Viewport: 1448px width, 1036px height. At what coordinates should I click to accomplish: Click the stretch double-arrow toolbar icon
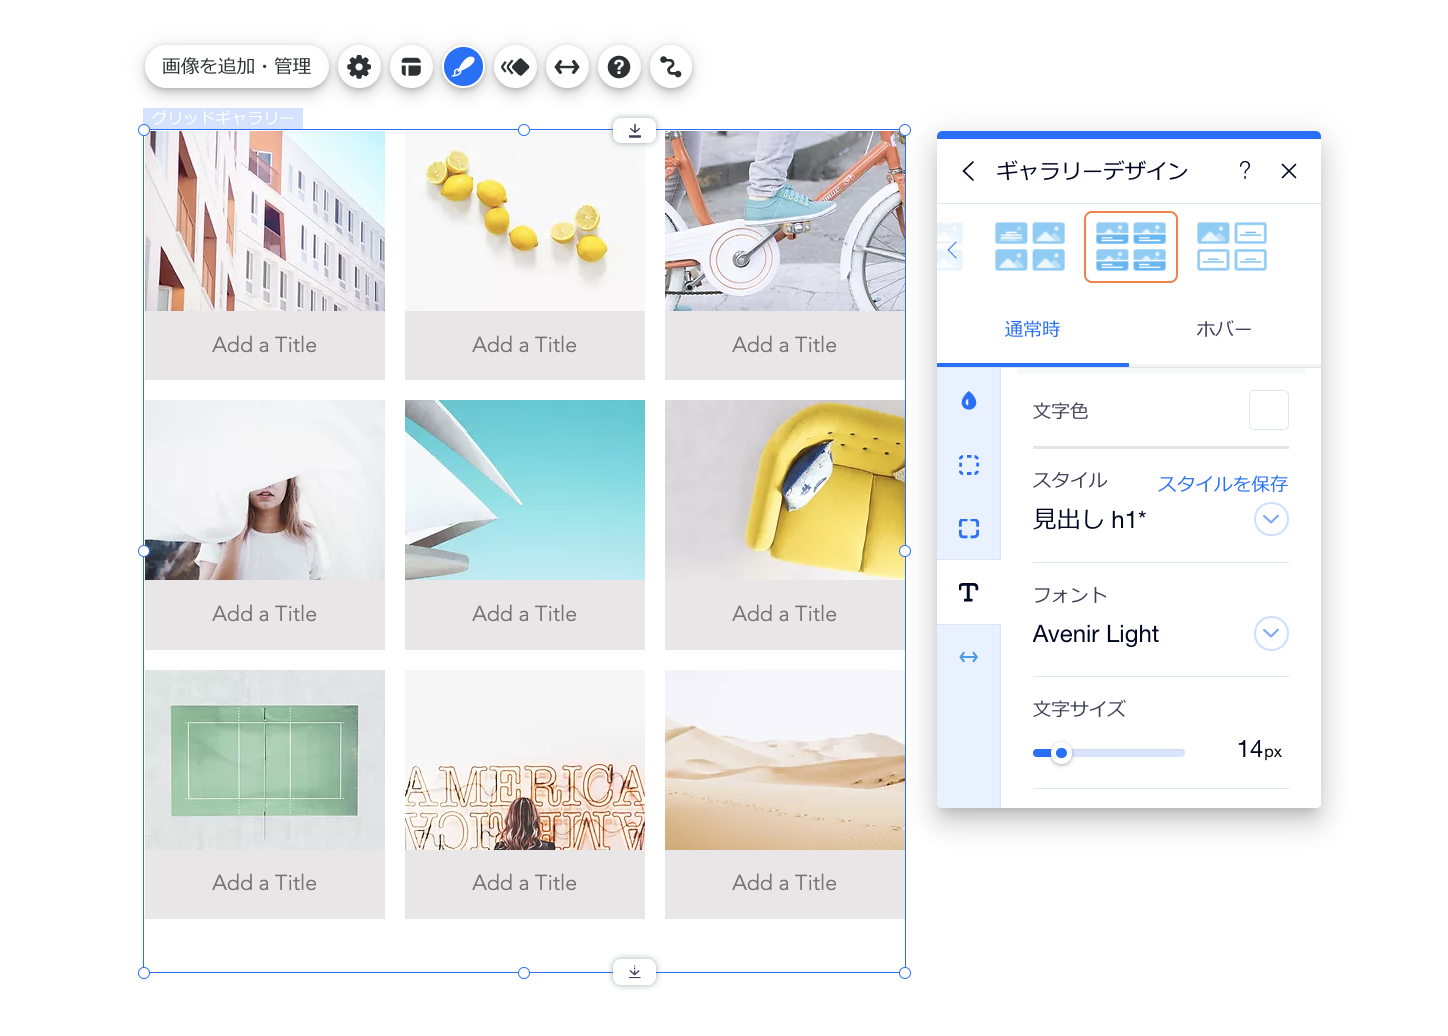(x=567, y=67)
